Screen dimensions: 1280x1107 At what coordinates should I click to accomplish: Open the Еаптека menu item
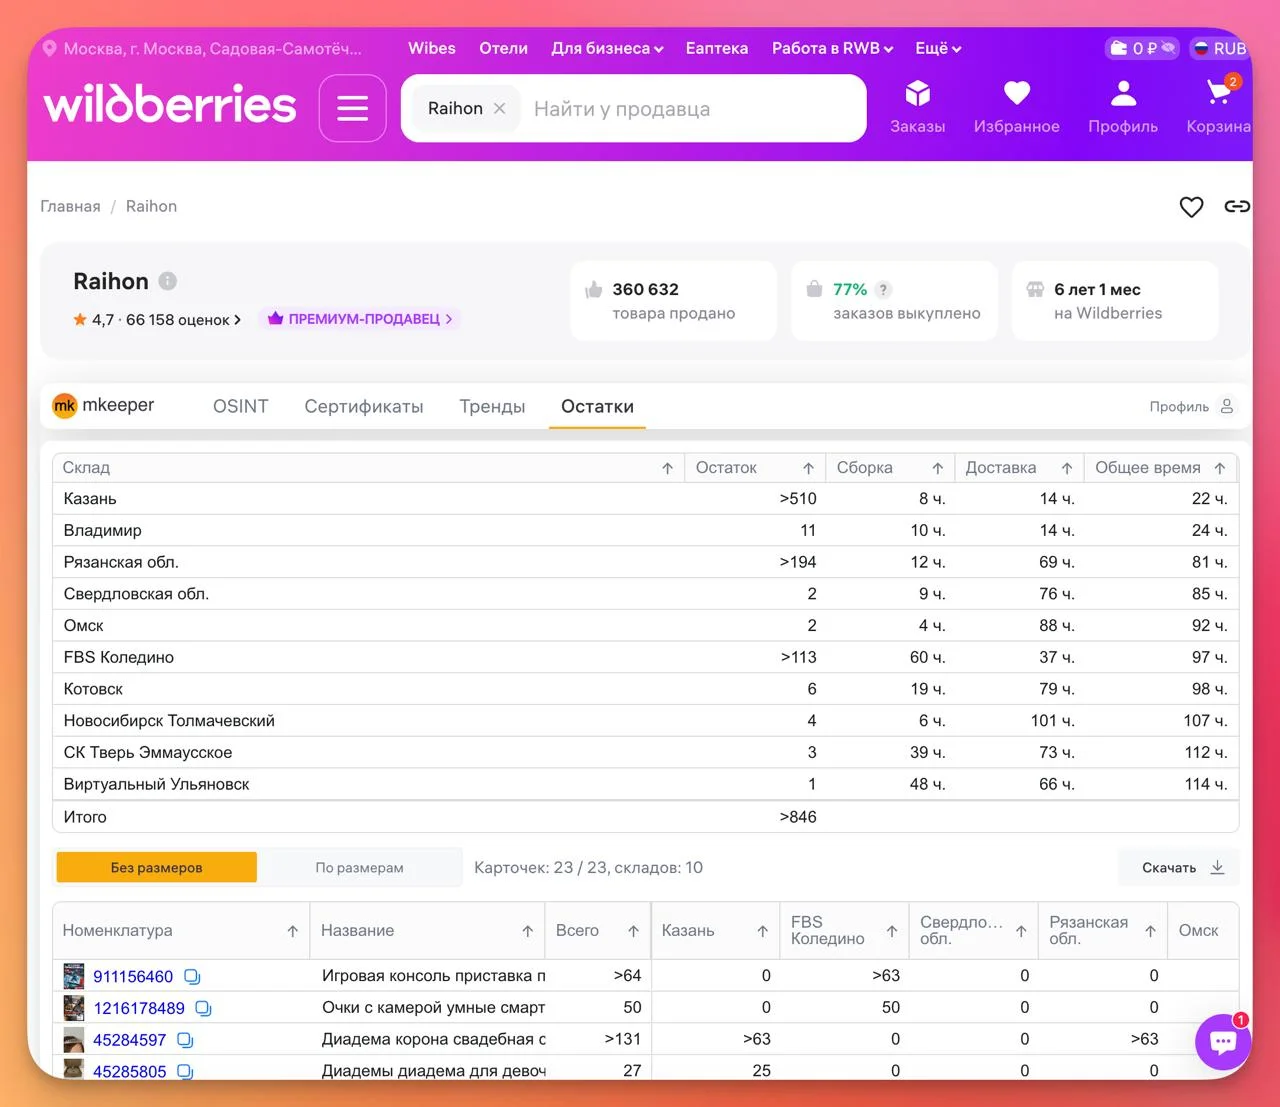(717, 48)
